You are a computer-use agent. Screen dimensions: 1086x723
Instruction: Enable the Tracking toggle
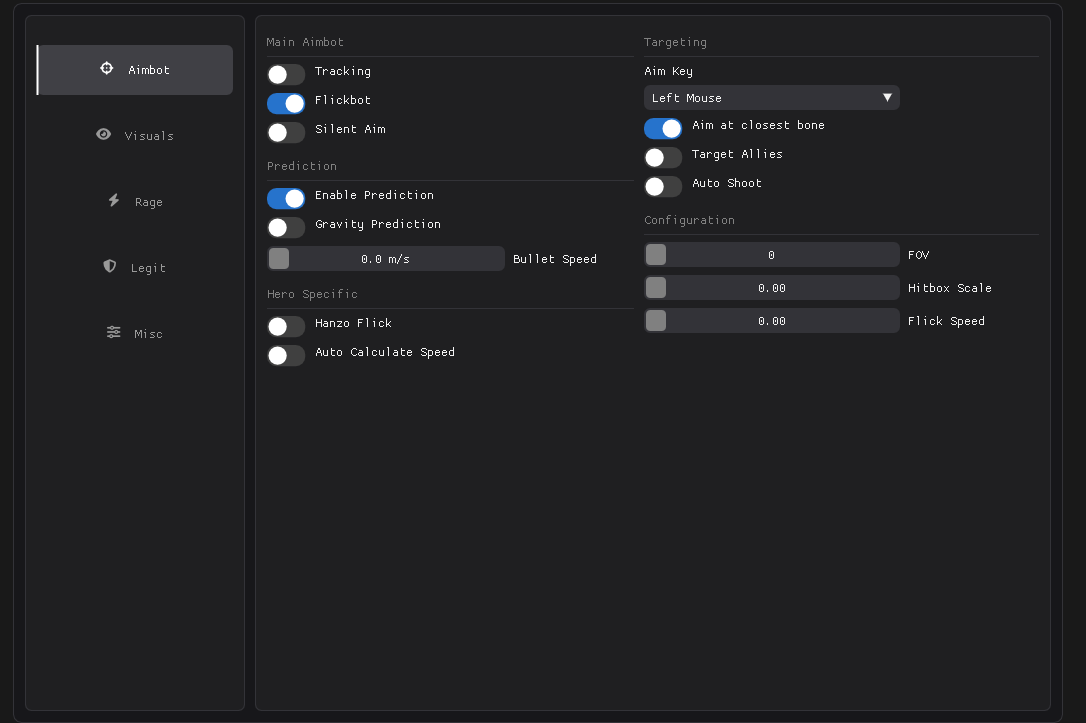point(286,74)
